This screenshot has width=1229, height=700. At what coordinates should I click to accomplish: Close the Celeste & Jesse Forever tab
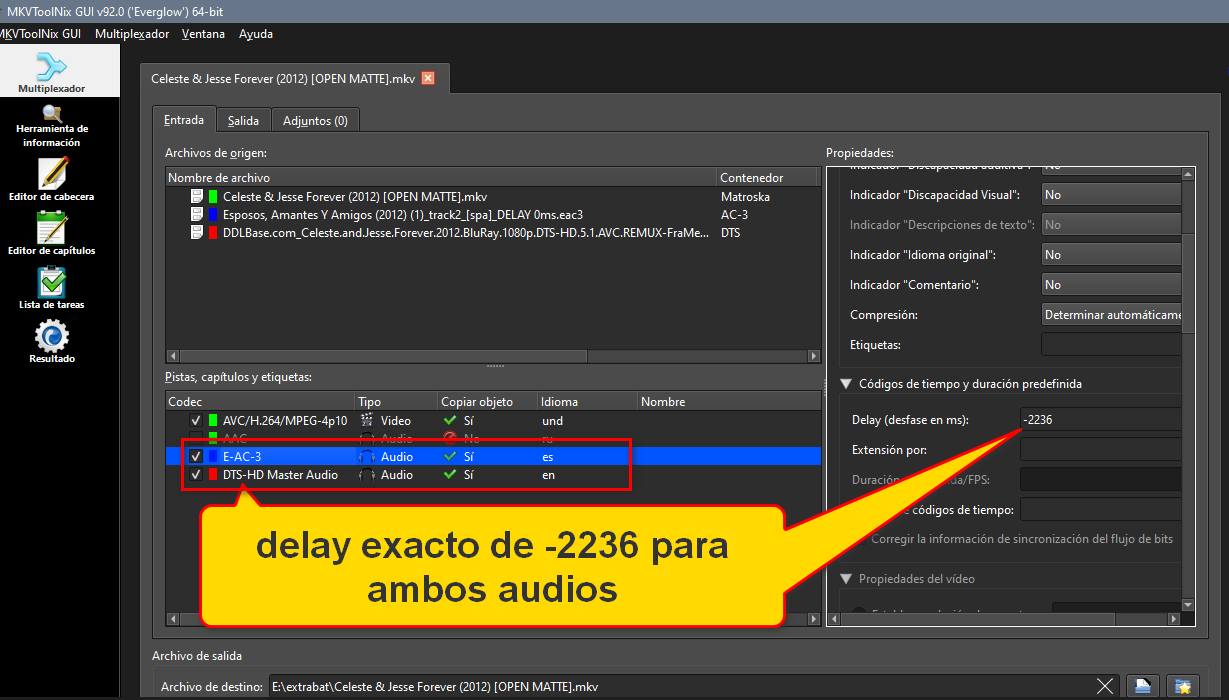click(x=428, y=78)
